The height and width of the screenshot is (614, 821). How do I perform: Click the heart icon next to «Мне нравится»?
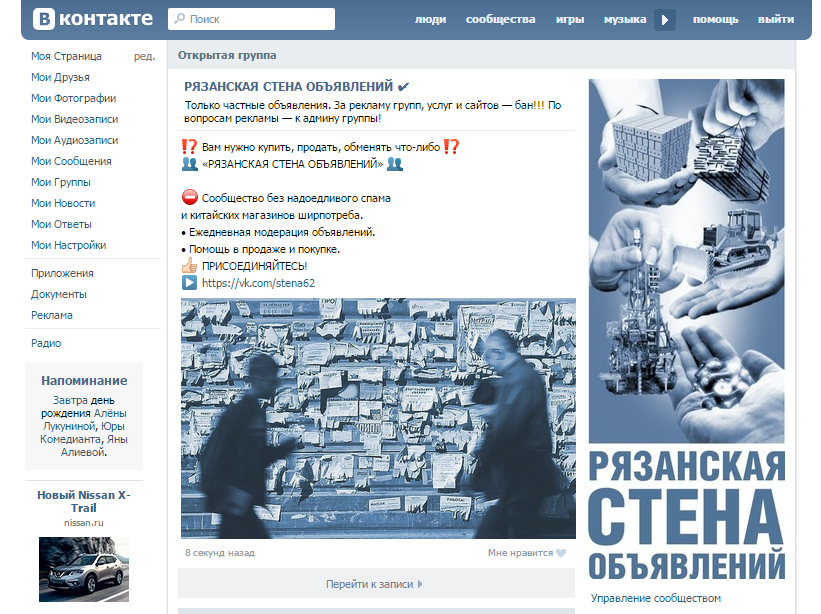(x=561, y=553)
